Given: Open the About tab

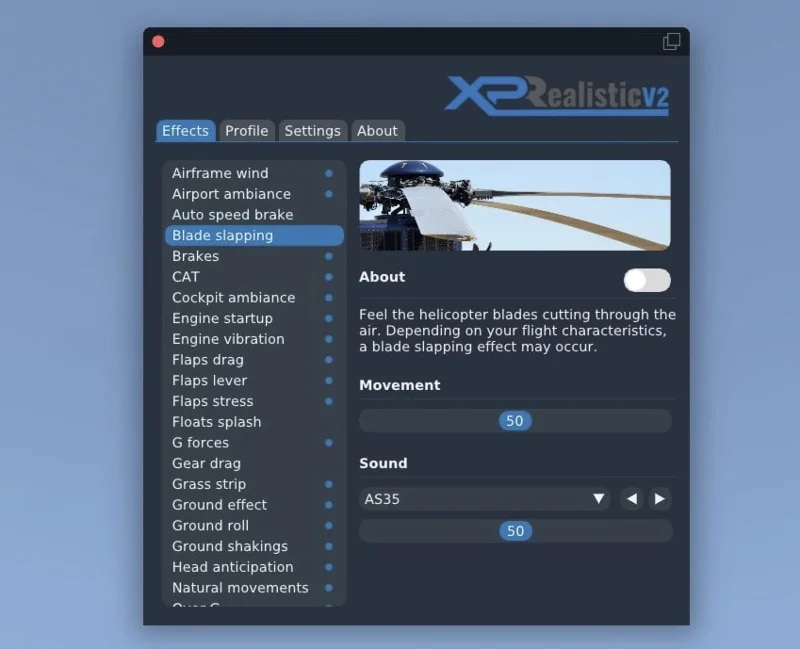Looking at the screenshot, I should click(x=377, y=131).
